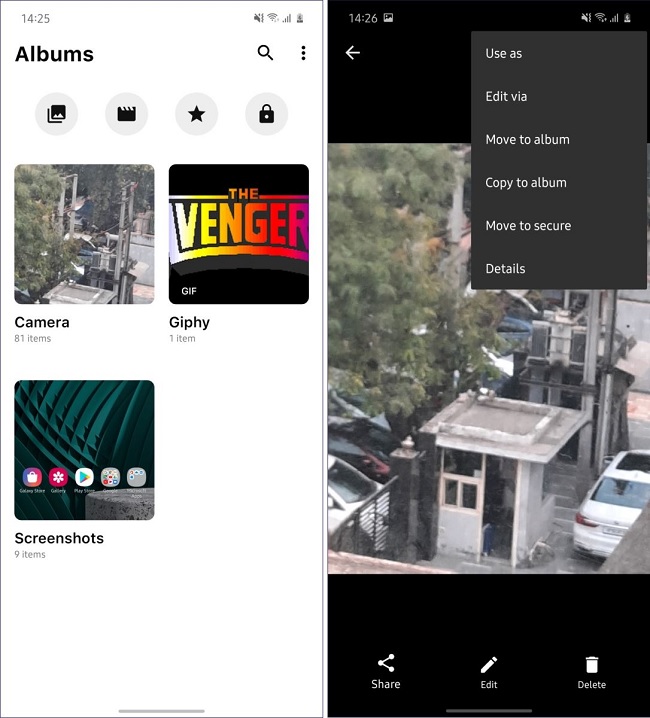
Task: Choose 'Edit via' menu option
Action: click(506, 97)
